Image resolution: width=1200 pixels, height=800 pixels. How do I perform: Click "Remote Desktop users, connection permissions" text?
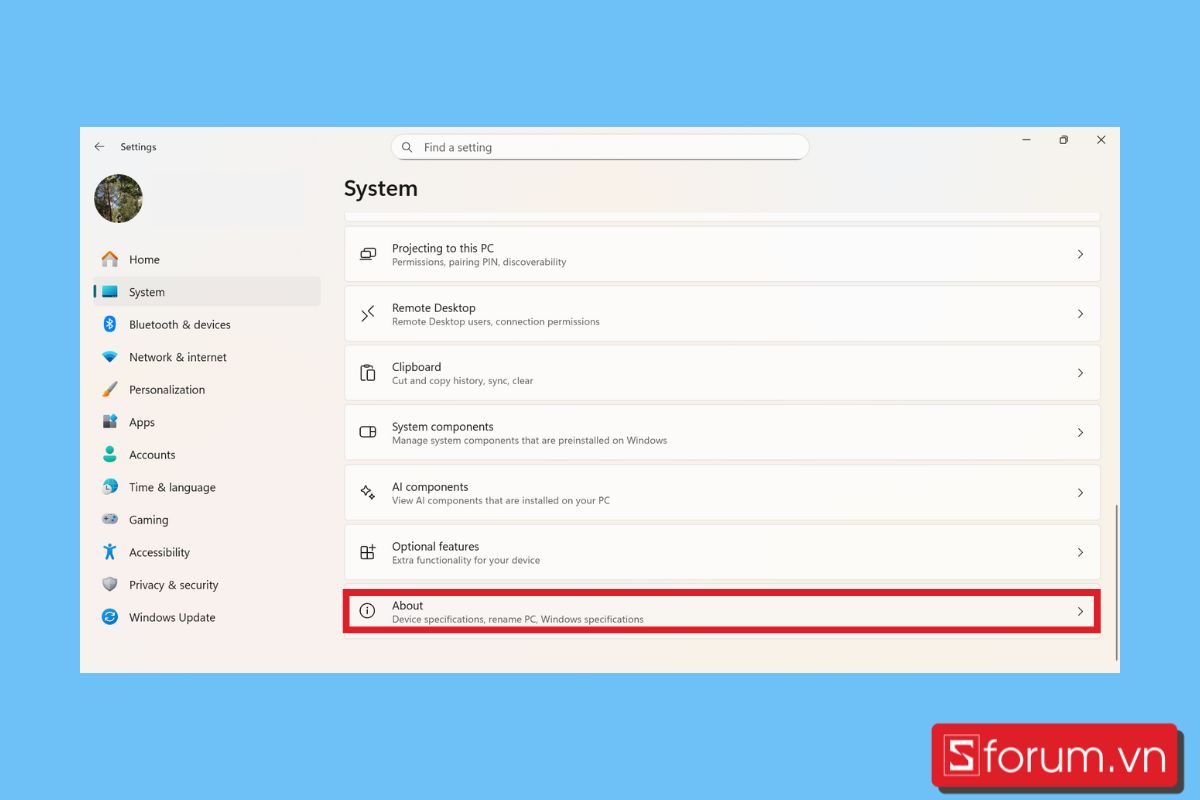pyautogui.click(x=496, y=322)
